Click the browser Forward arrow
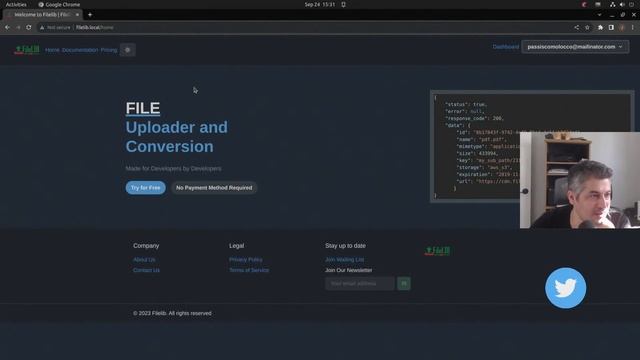640x360 pixels. click(18, 27)
